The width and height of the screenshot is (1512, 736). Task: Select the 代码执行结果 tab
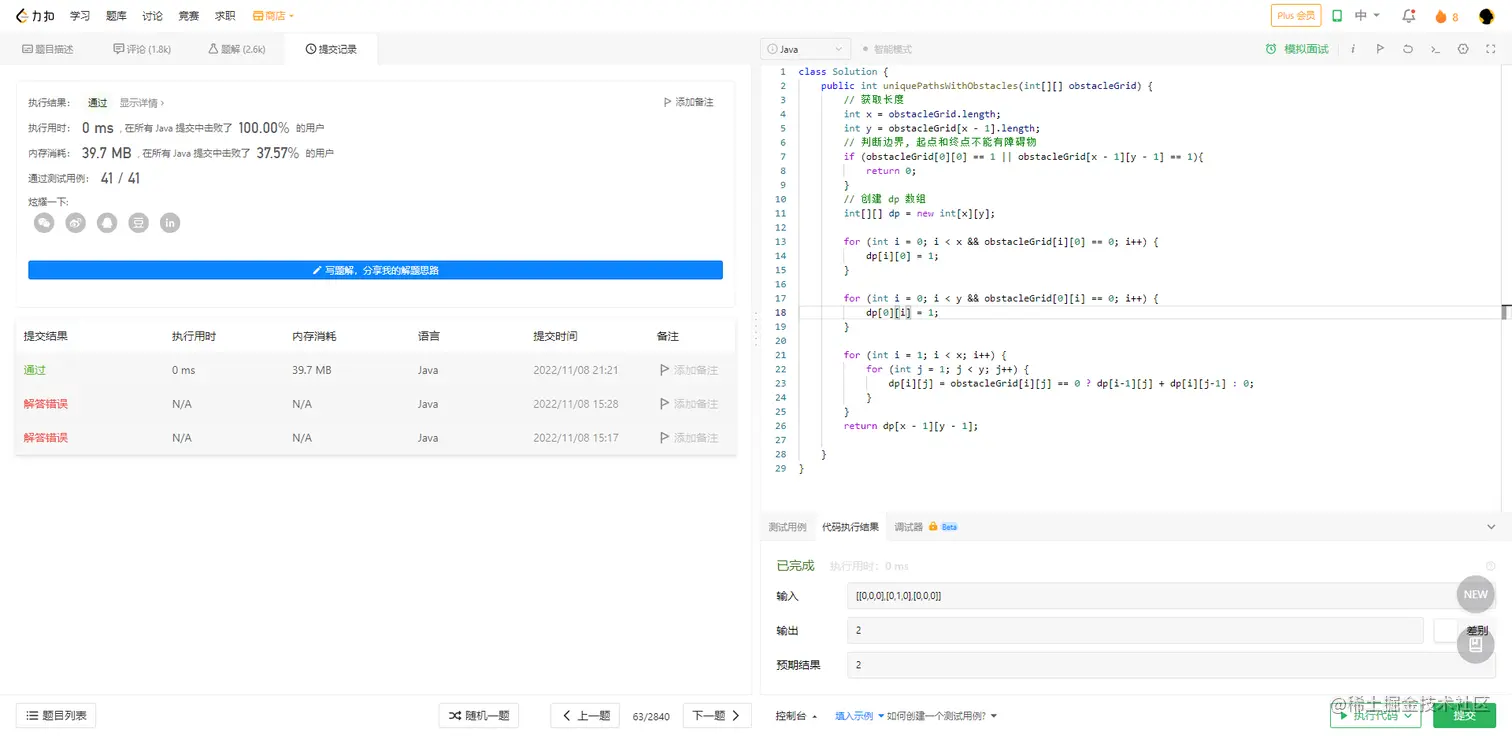(x=850, y=527)
